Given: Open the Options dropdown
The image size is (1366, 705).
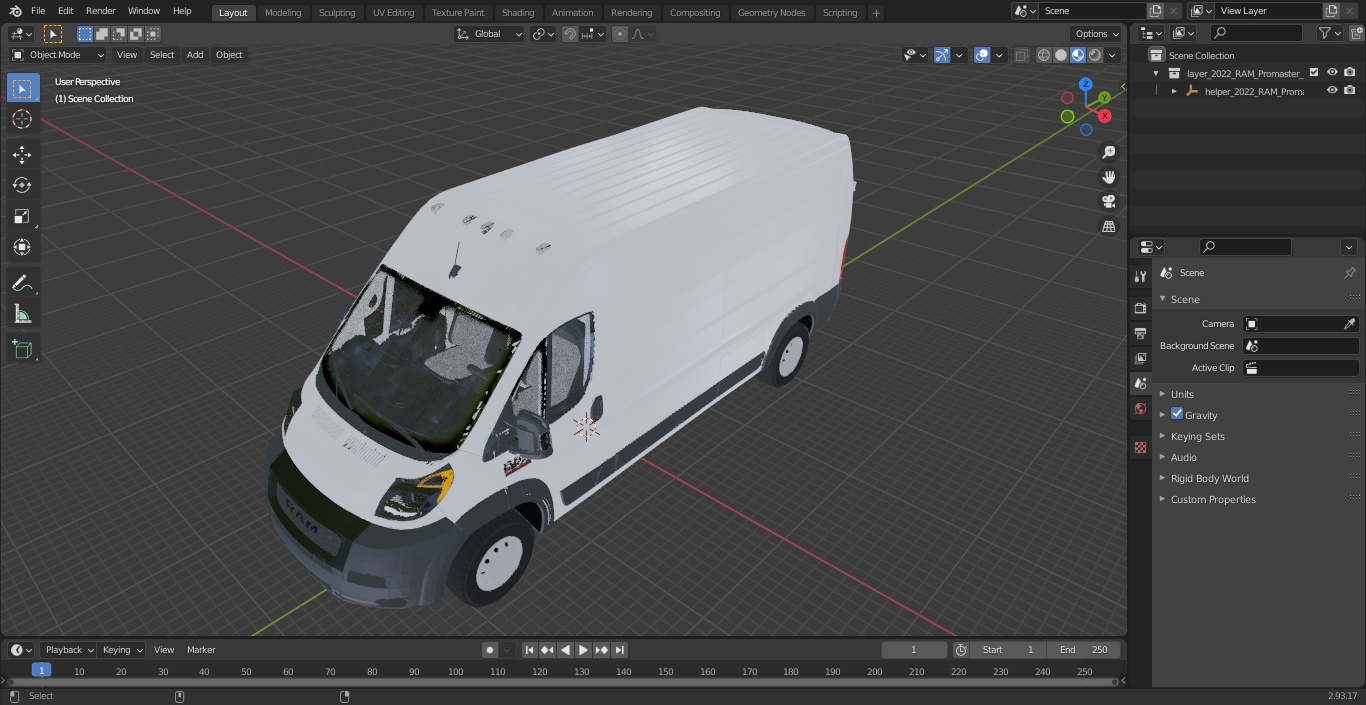Looking at the screenshot, I should 1097,34.
